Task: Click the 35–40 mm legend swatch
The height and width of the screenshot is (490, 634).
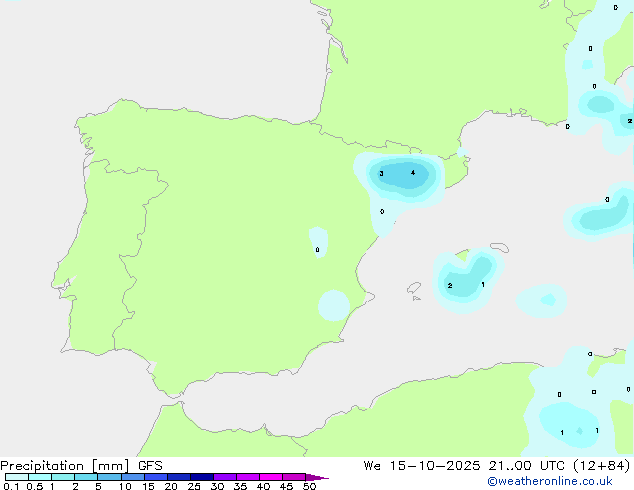Action: tap(248, 477)
